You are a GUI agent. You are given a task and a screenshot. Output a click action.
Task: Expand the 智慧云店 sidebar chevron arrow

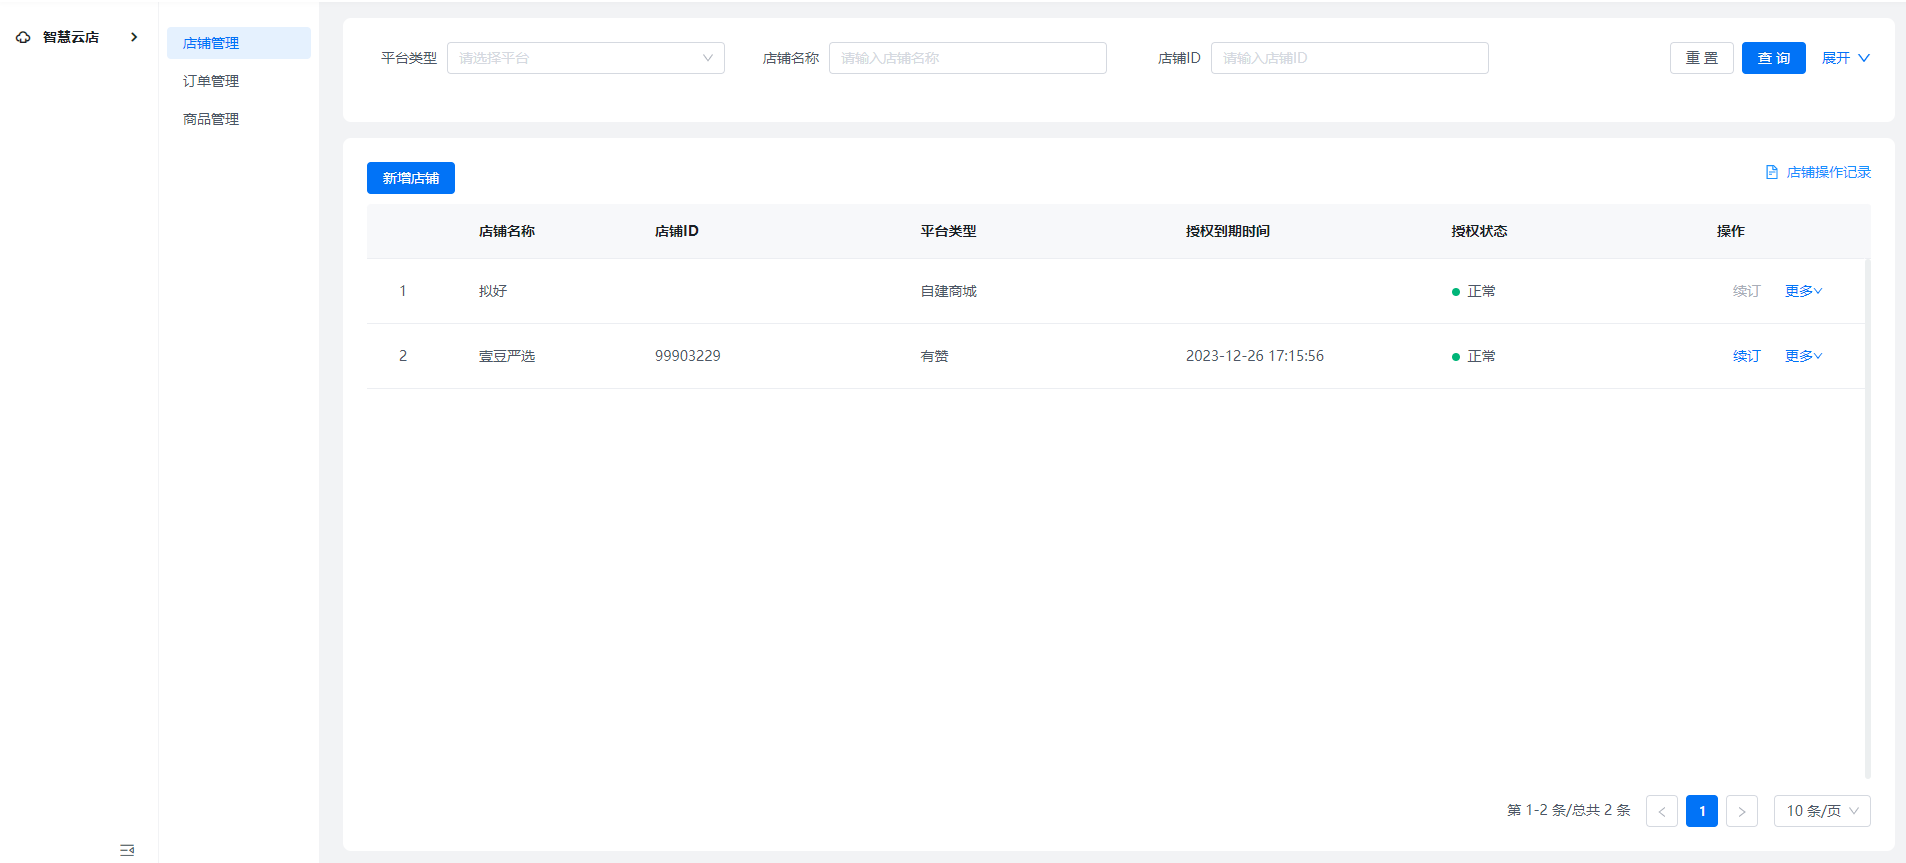(134, 37)
